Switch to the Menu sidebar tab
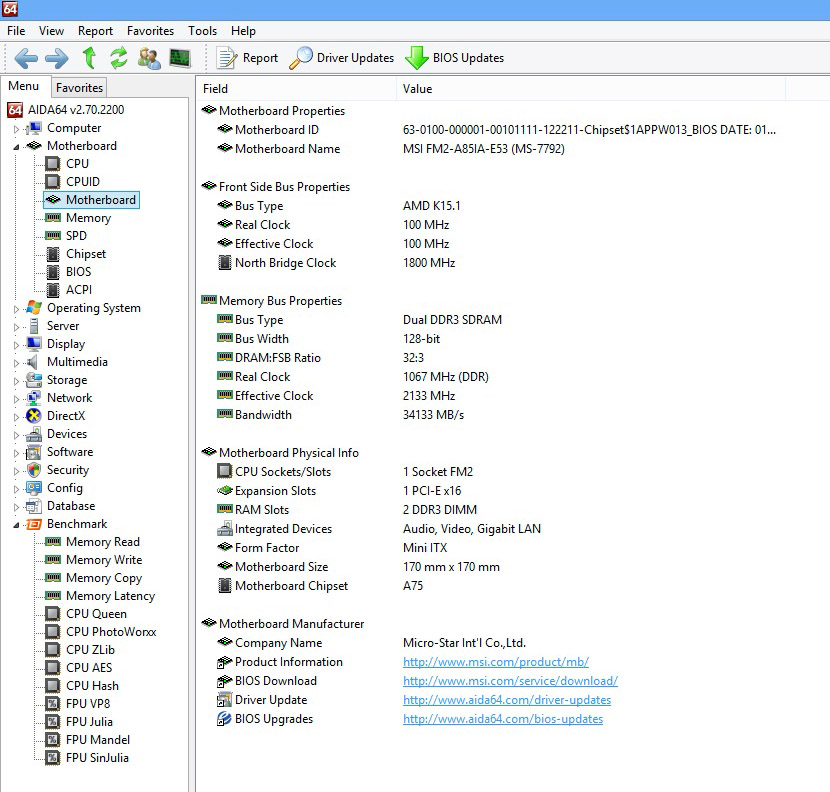 pyautogui.click(x=24, y=86)
